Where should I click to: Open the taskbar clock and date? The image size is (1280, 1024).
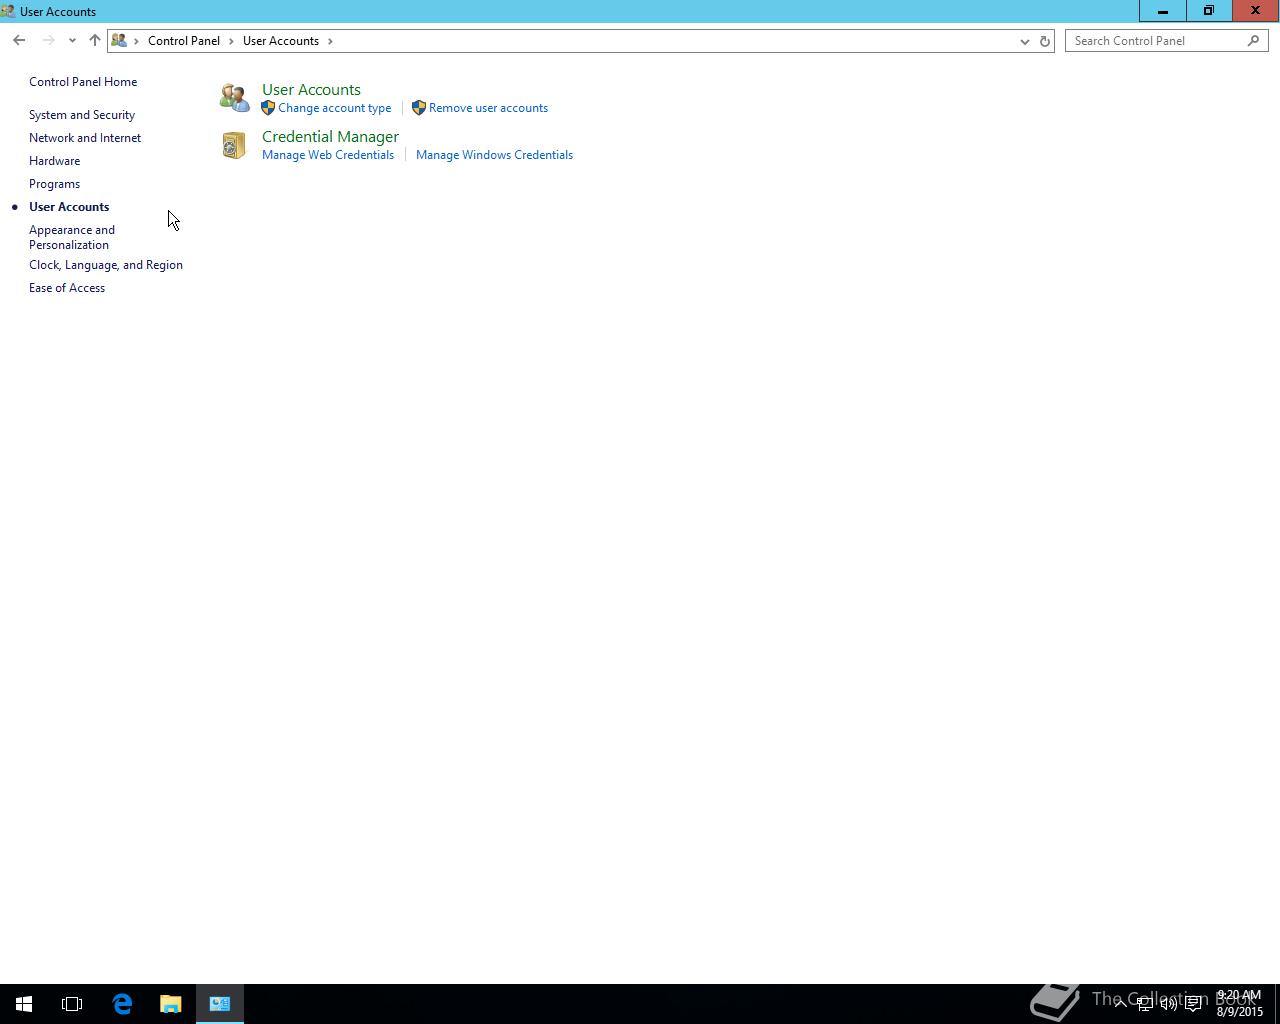(1239, 1004)
